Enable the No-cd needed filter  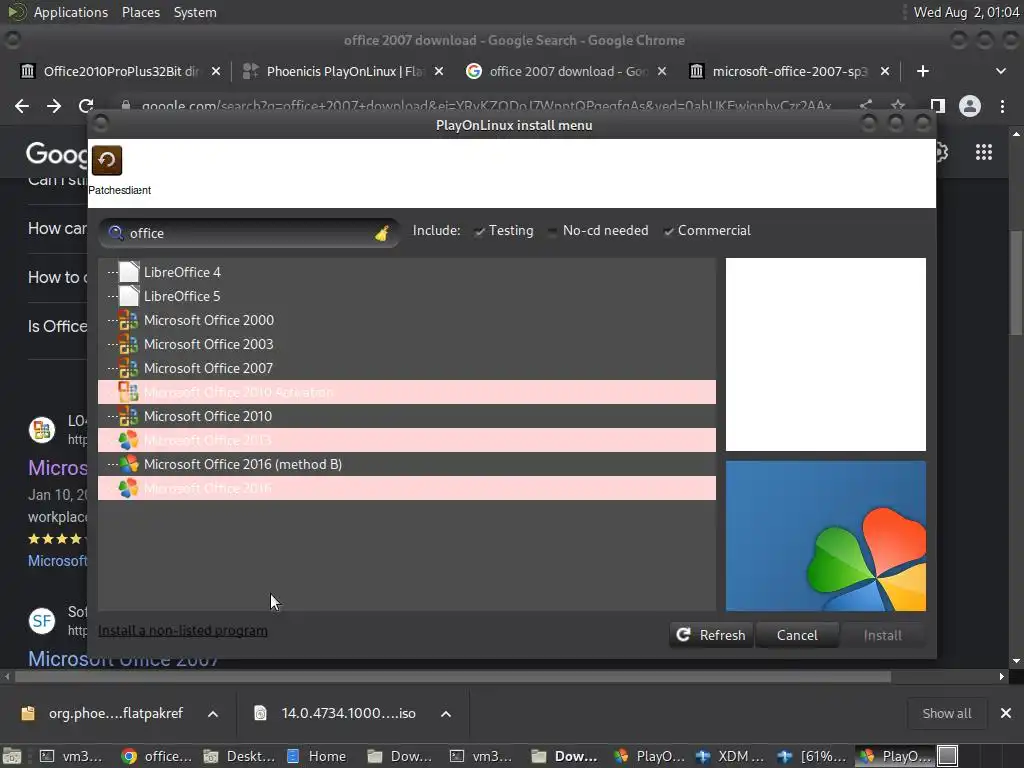pos(598,231)
